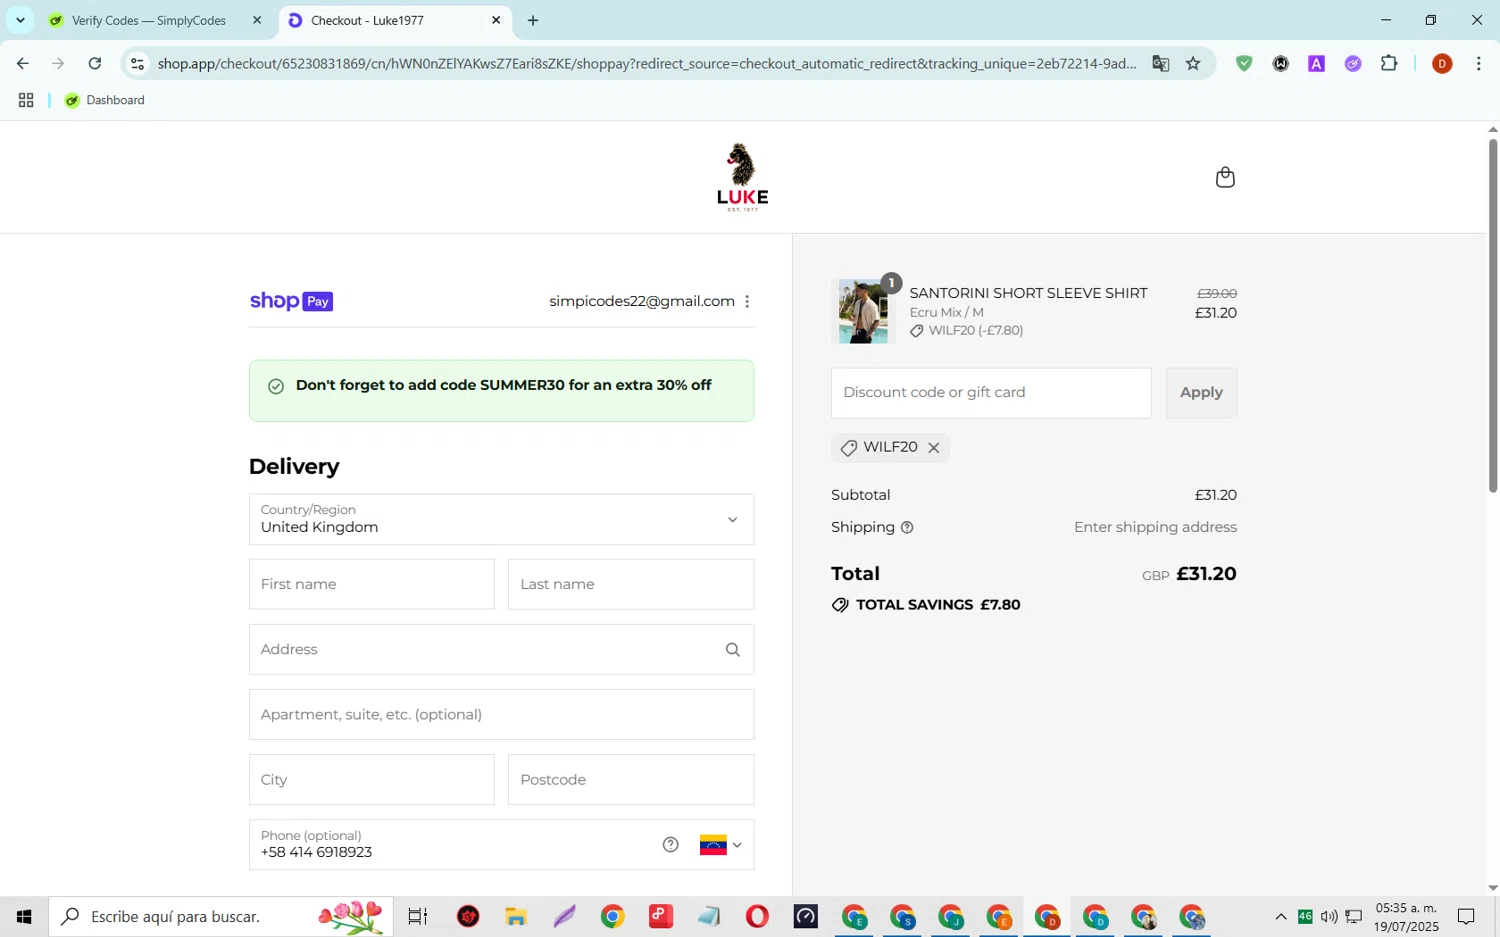This screenshot has height=937, width=1500.
Task: Close the Verify Codes tab
Action: (x=257, y=20)
